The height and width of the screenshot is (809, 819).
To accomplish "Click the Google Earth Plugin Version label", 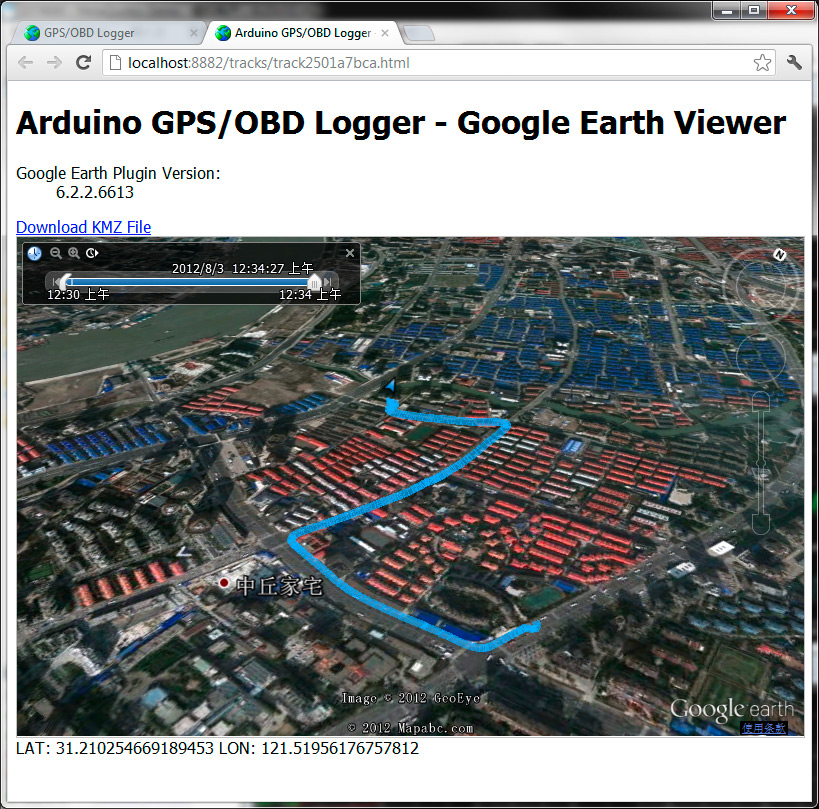I will [x=119, y=173].
